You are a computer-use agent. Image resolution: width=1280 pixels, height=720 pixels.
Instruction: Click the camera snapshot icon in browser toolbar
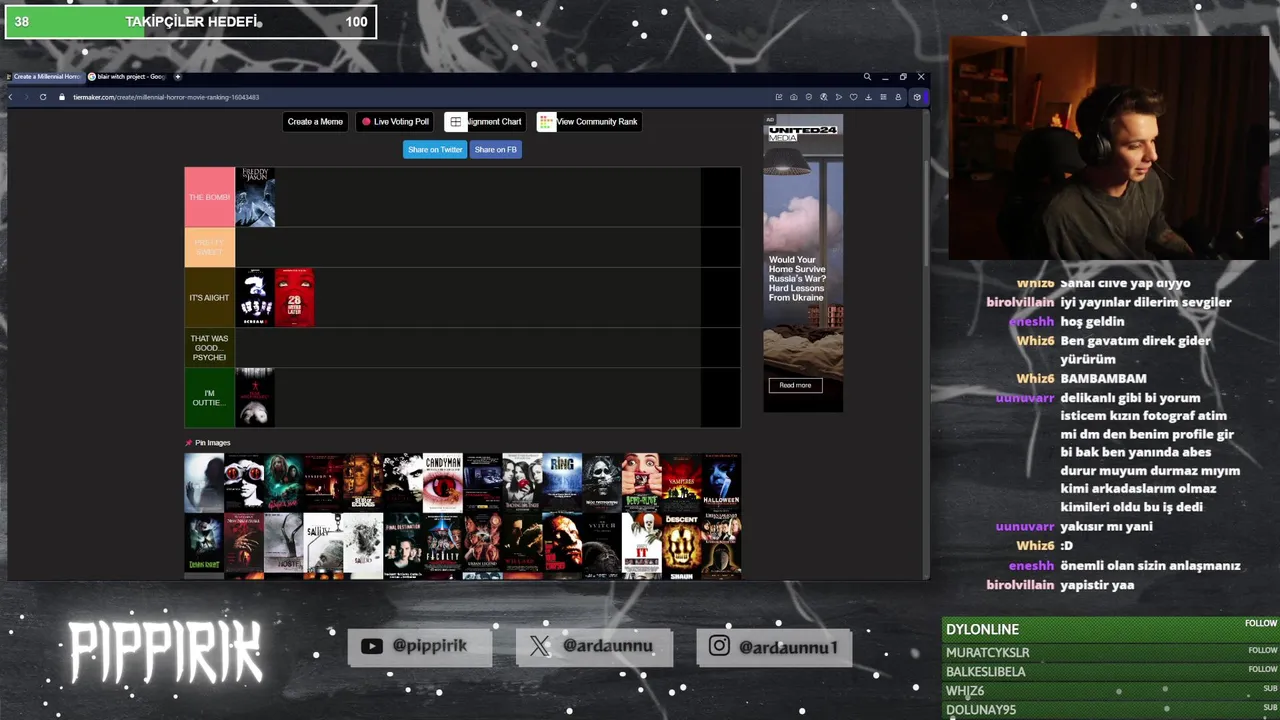coord(793,97)
